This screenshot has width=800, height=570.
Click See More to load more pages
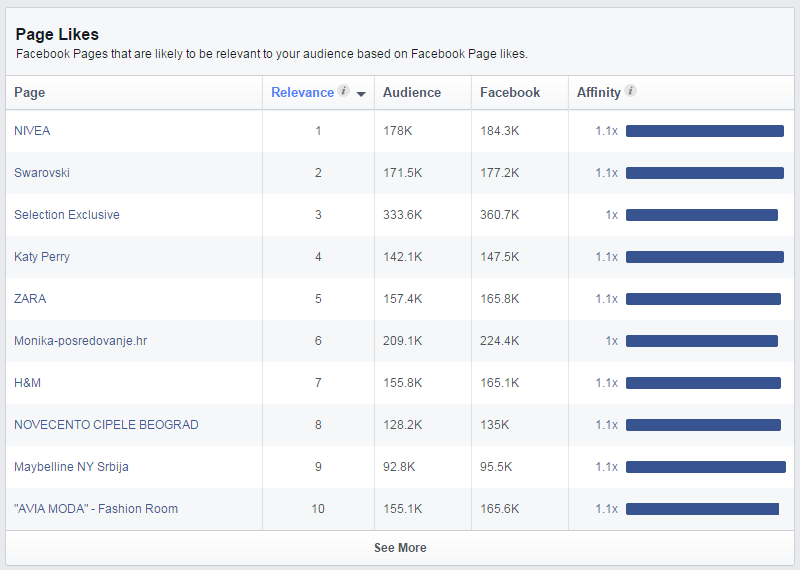[400, 548]
